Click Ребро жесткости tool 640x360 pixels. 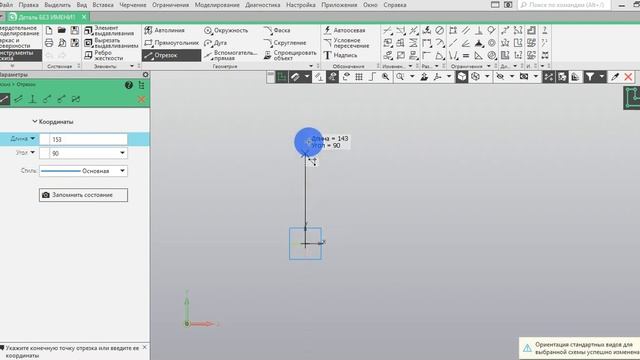coord(104,55)
